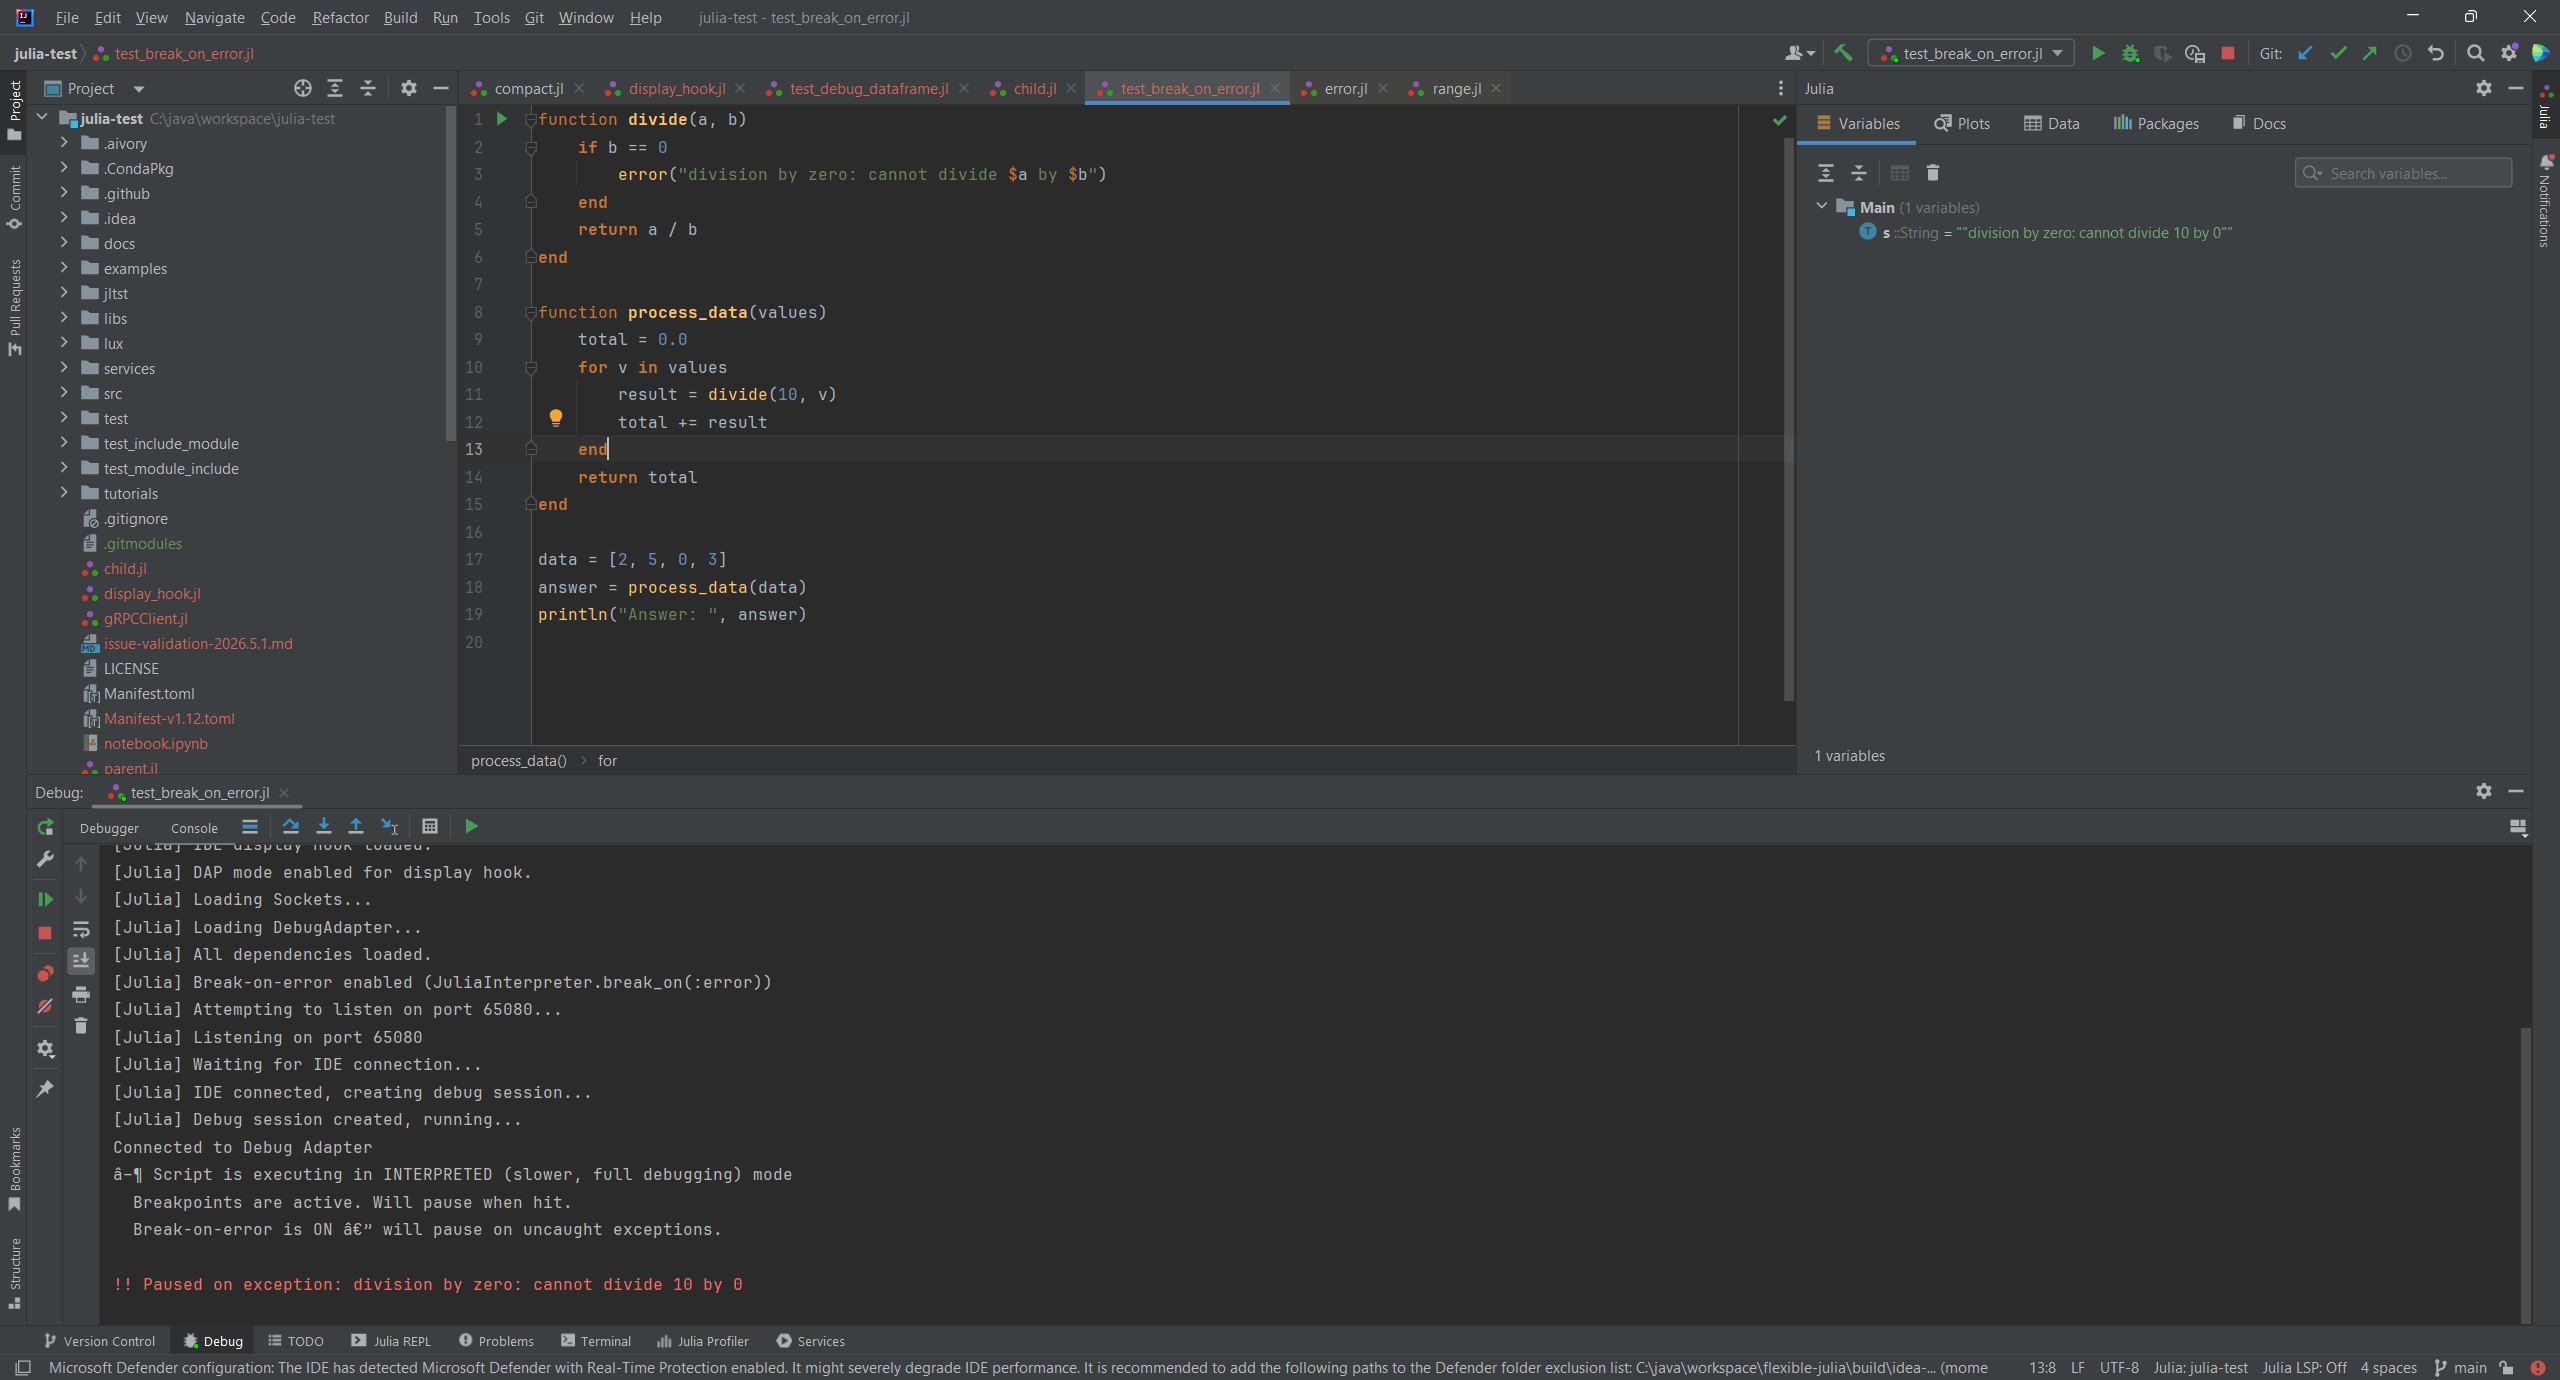Start debugging with the bug icon
The image size is (2560, 1380).
pyautogui.click(x=2131, y=54)
